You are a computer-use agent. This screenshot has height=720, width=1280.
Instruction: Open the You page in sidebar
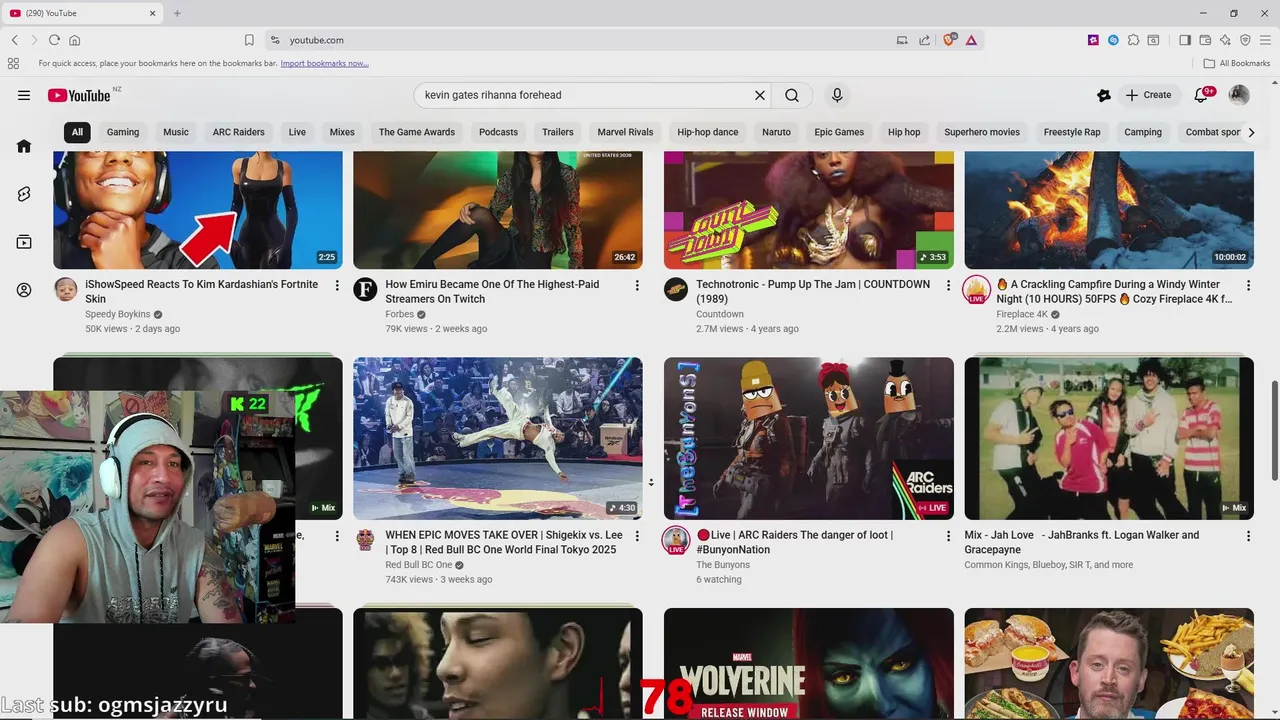click(x=24, y=290)
